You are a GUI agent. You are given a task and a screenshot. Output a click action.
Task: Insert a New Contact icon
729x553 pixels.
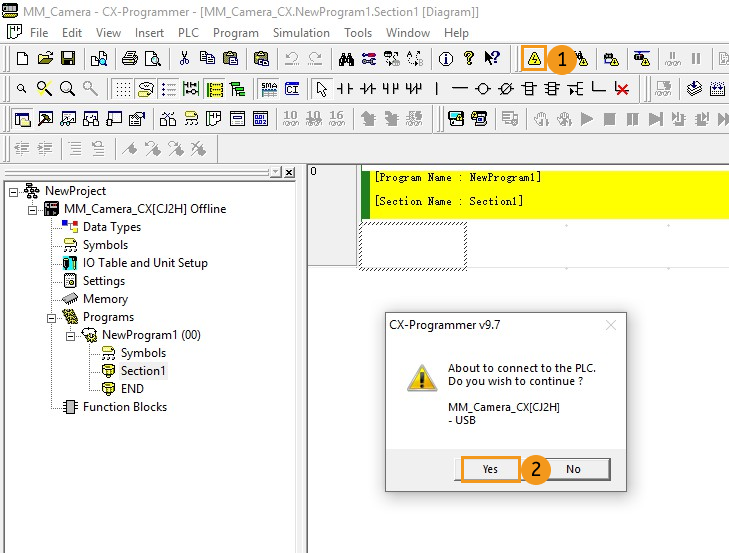coord(345,89)
